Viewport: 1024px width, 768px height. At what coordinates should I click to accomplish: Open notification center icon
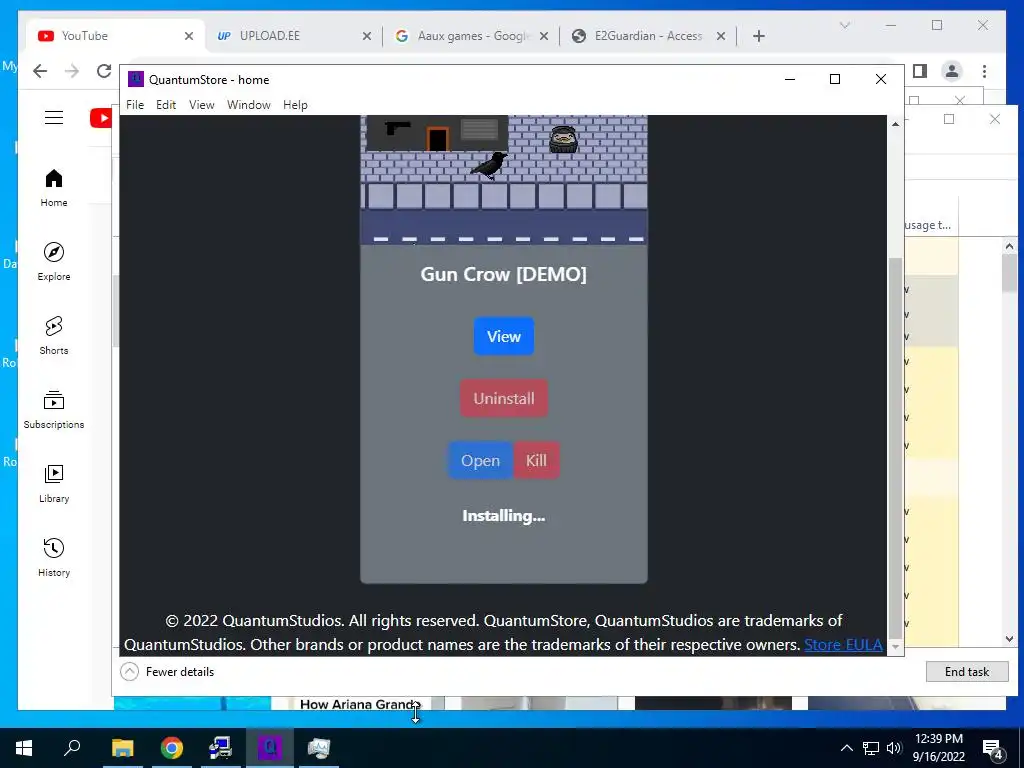coord(993,749)
